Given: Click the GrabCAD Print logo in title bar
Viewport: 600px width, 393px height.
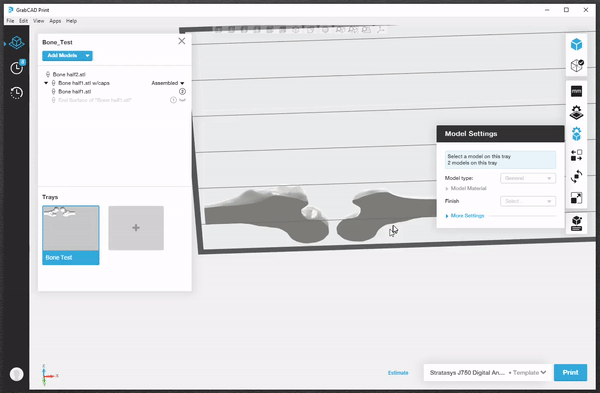Looking at the screenshot, I should point(10,10).
